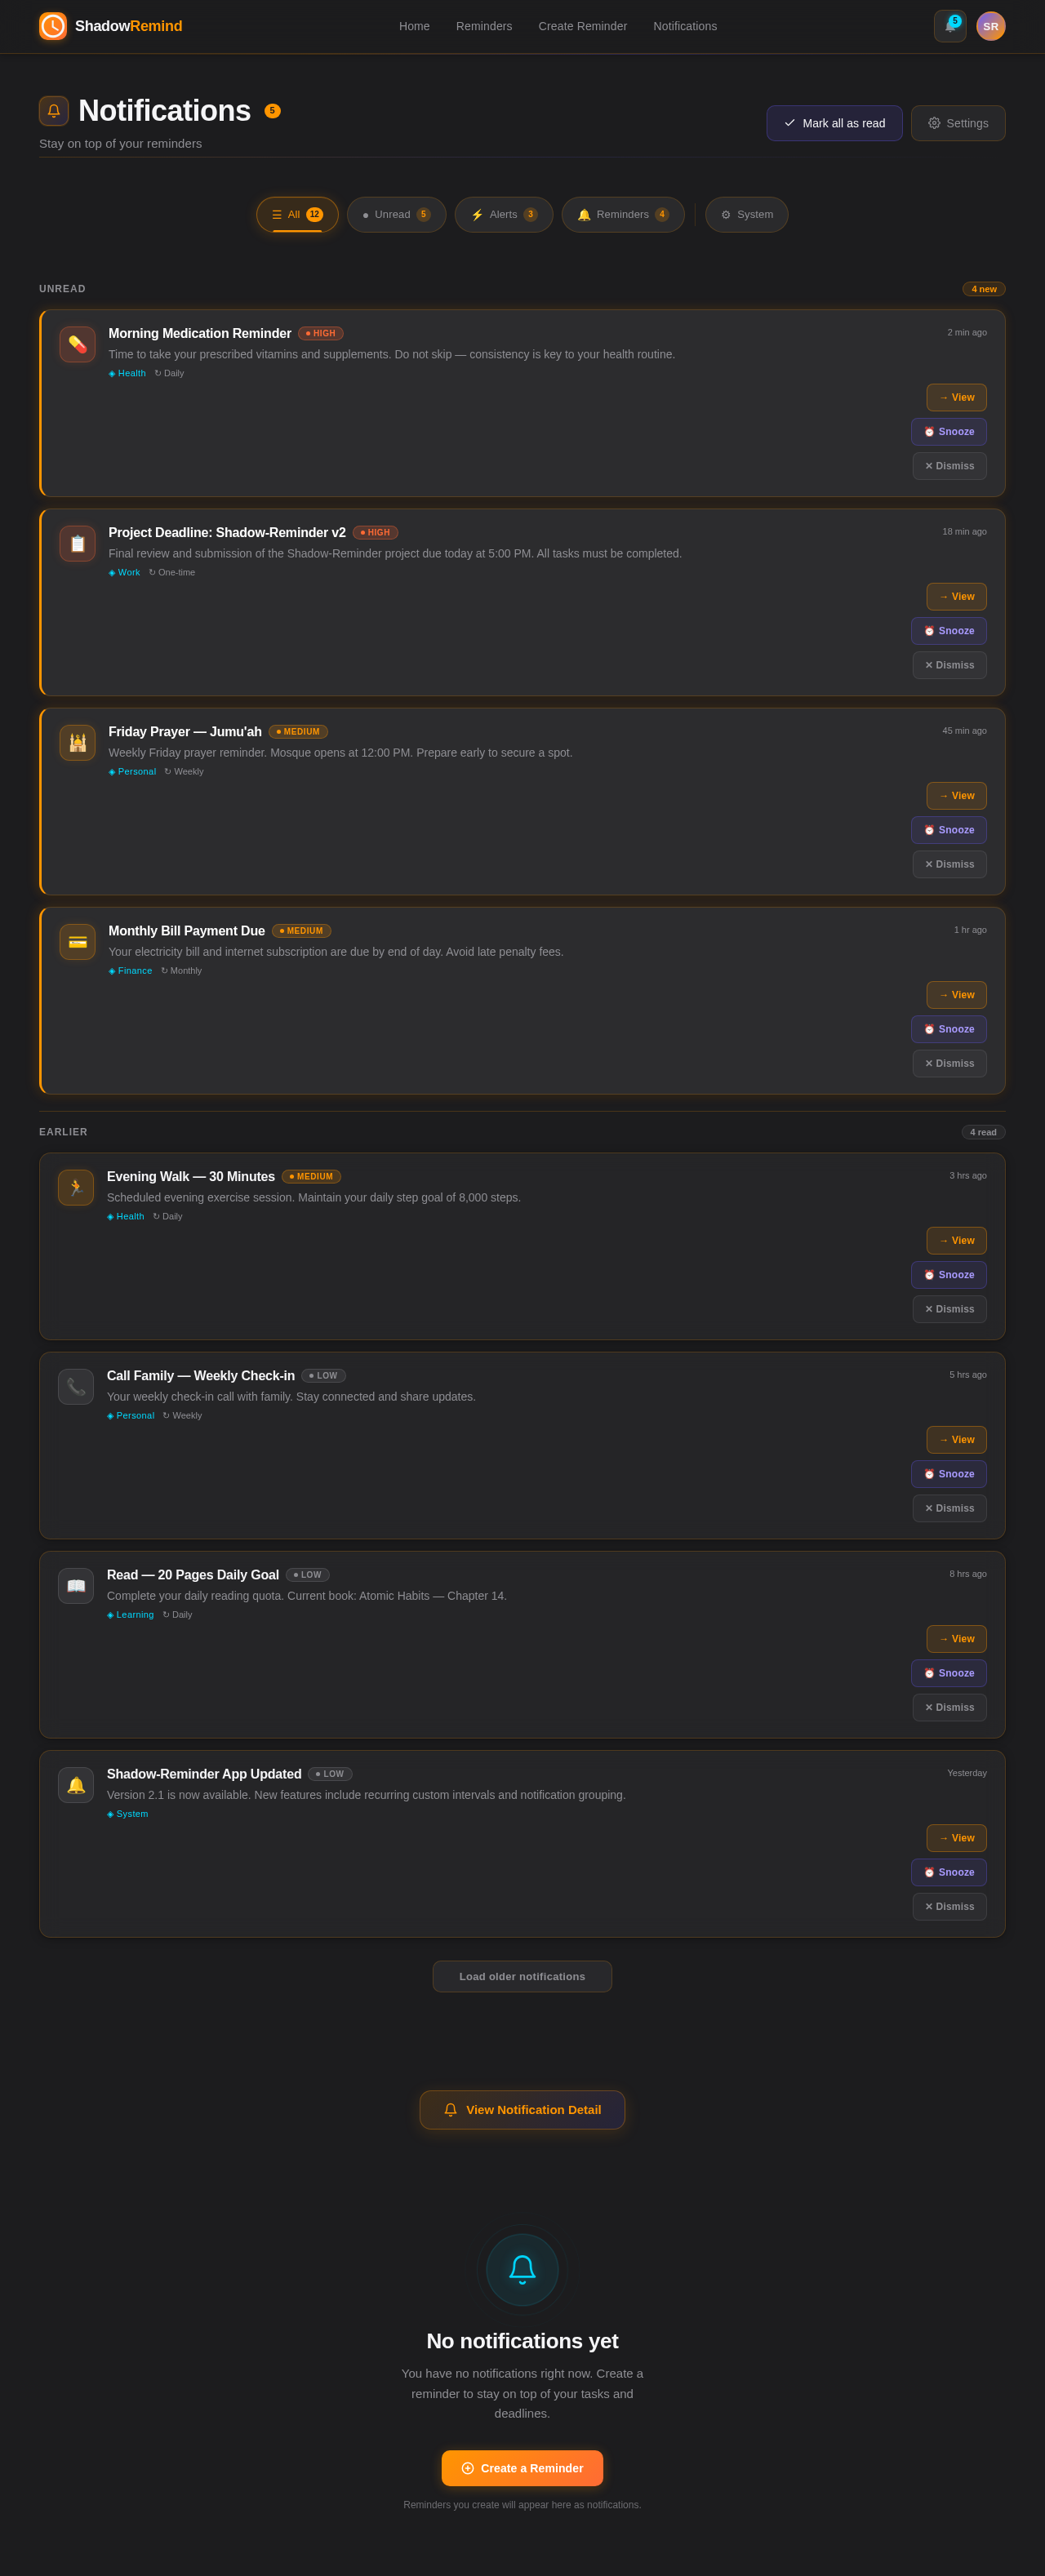Snooze the Monthly Bill Payment notification

(x=948, y=1029)
